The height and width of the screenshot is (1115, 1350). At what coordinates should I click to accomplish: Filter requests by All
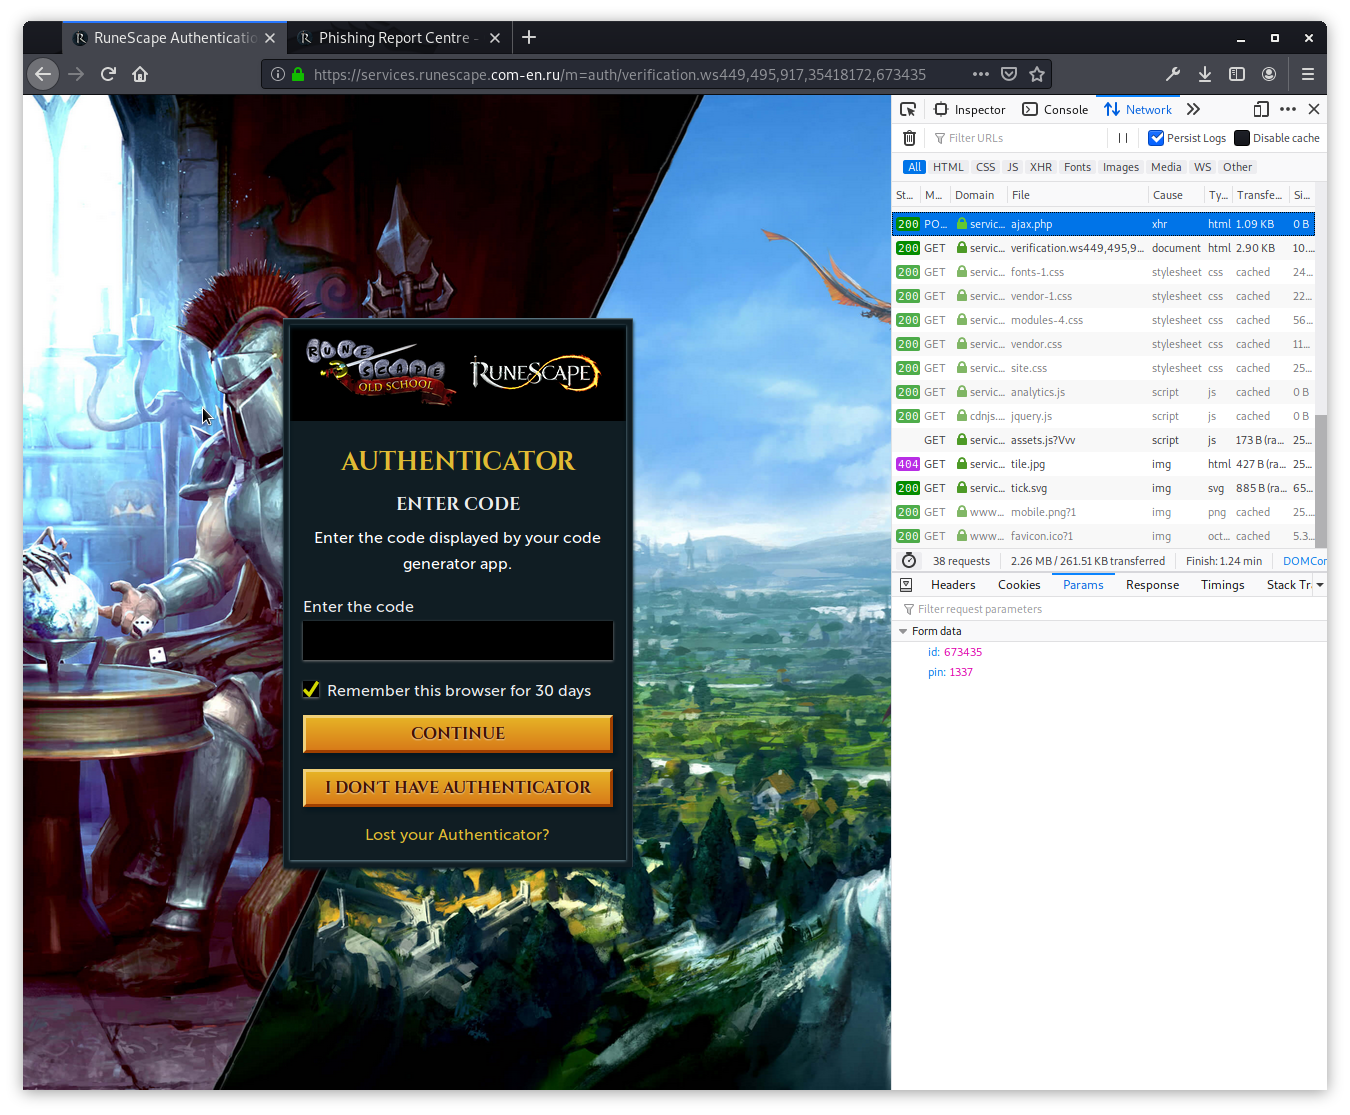[915, 167]
